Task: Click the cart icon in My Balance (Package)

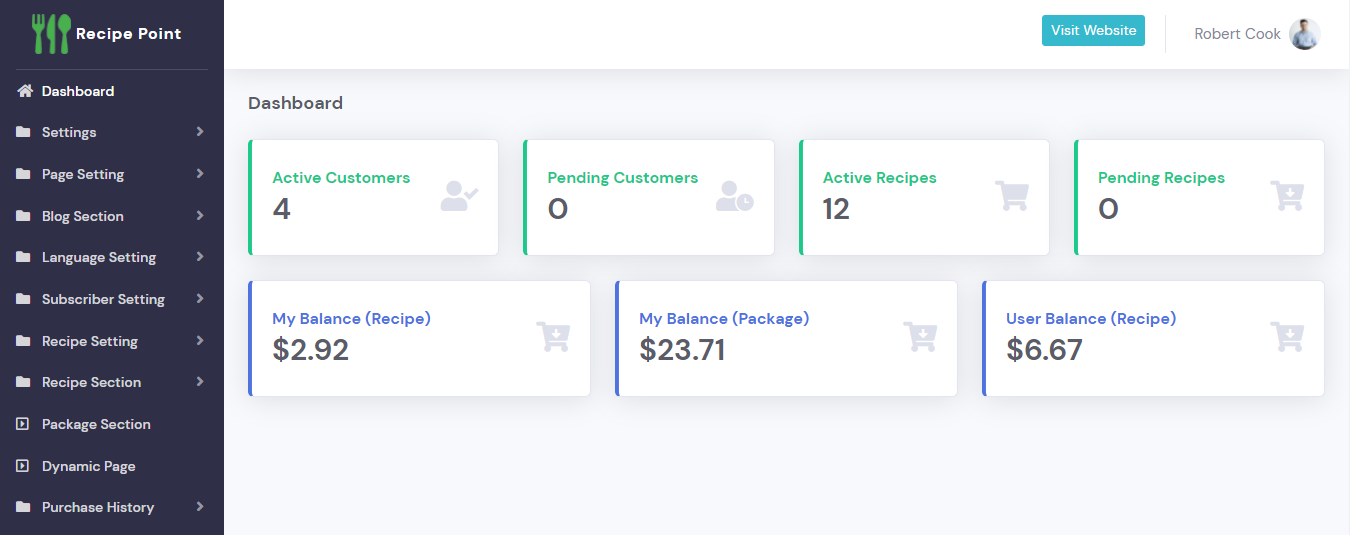Action: coord(919,337)
